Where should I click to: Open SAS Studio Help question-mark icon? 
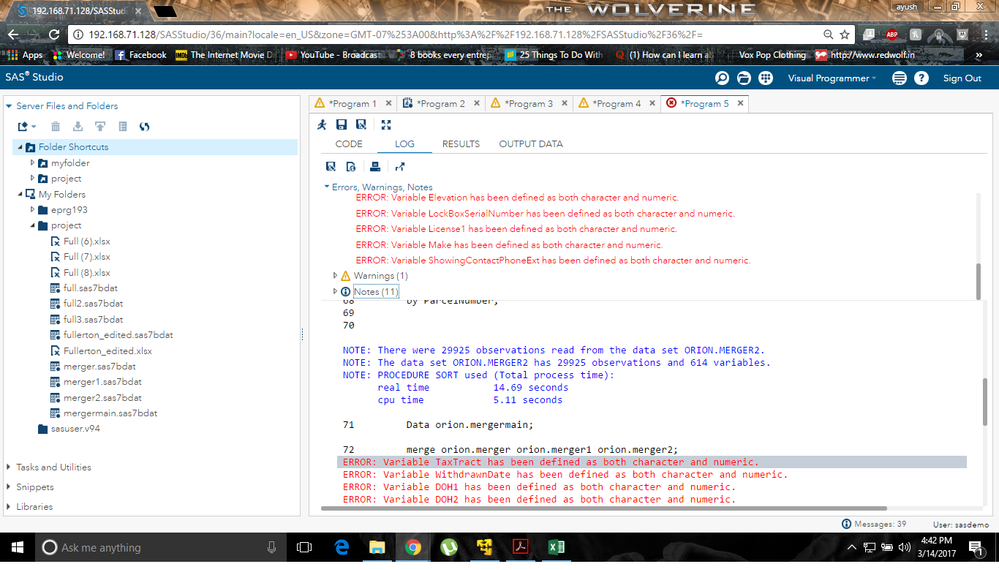point(921,78)
